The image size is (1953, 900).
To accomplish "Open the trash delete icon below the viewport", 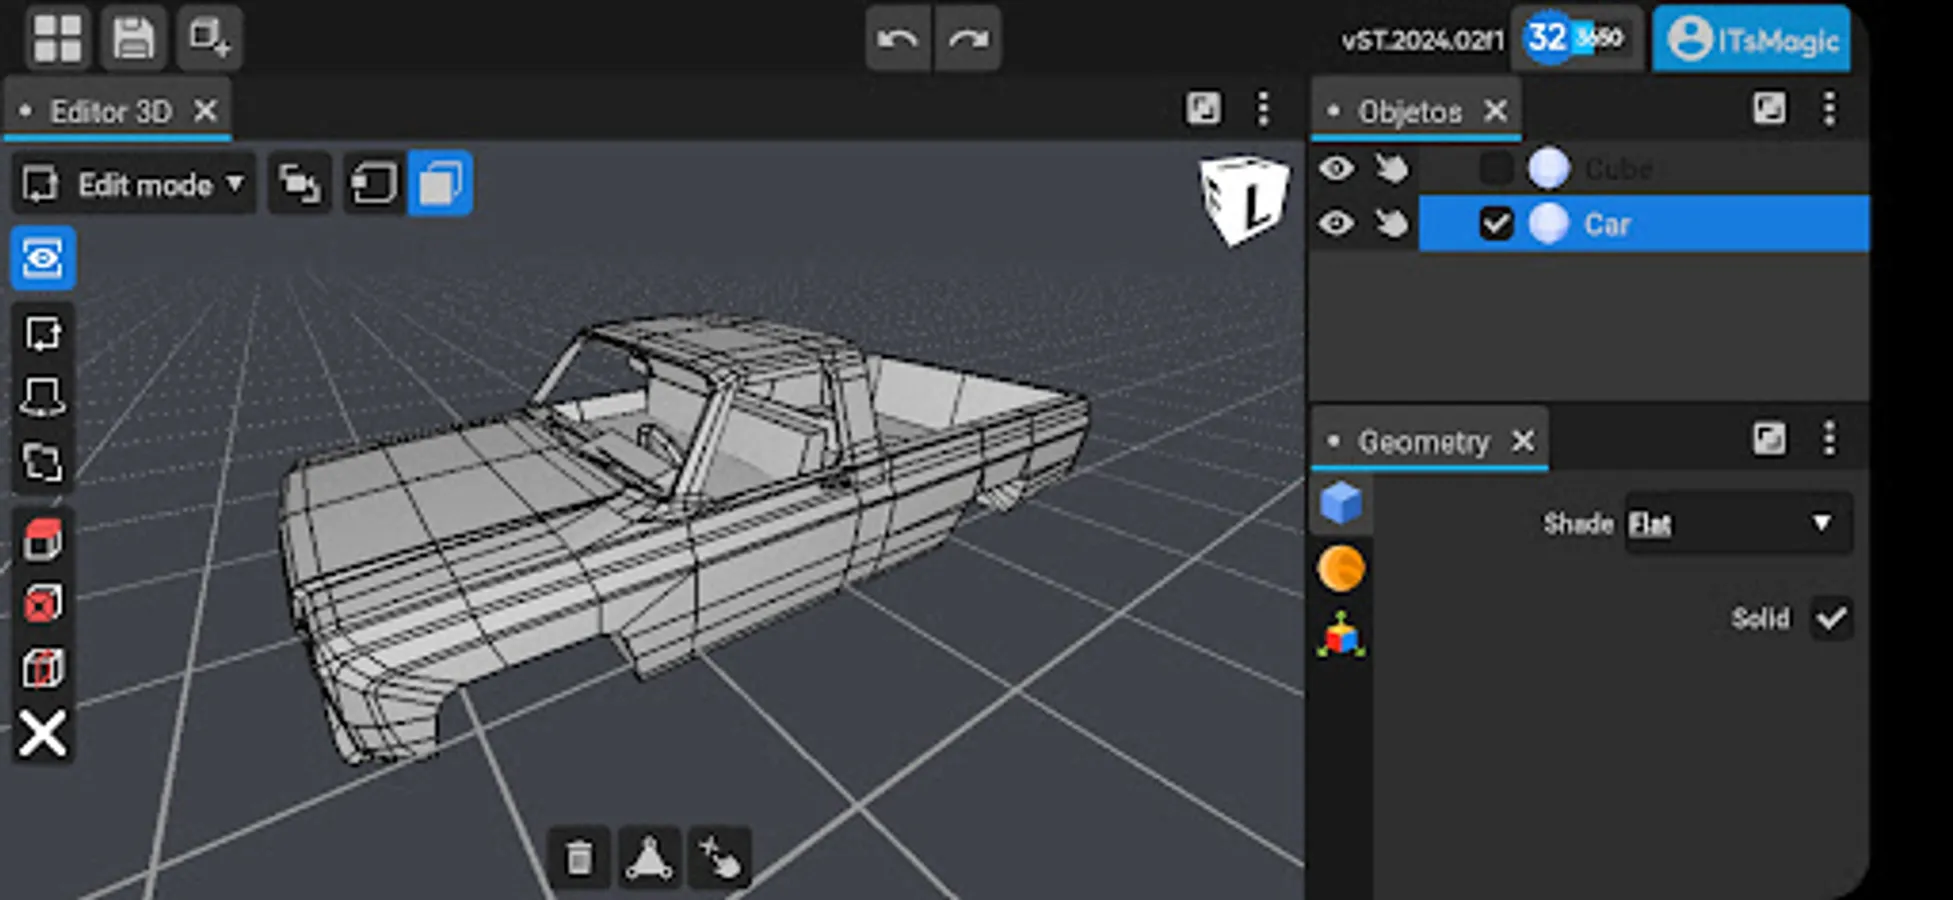I will point(578,858).
